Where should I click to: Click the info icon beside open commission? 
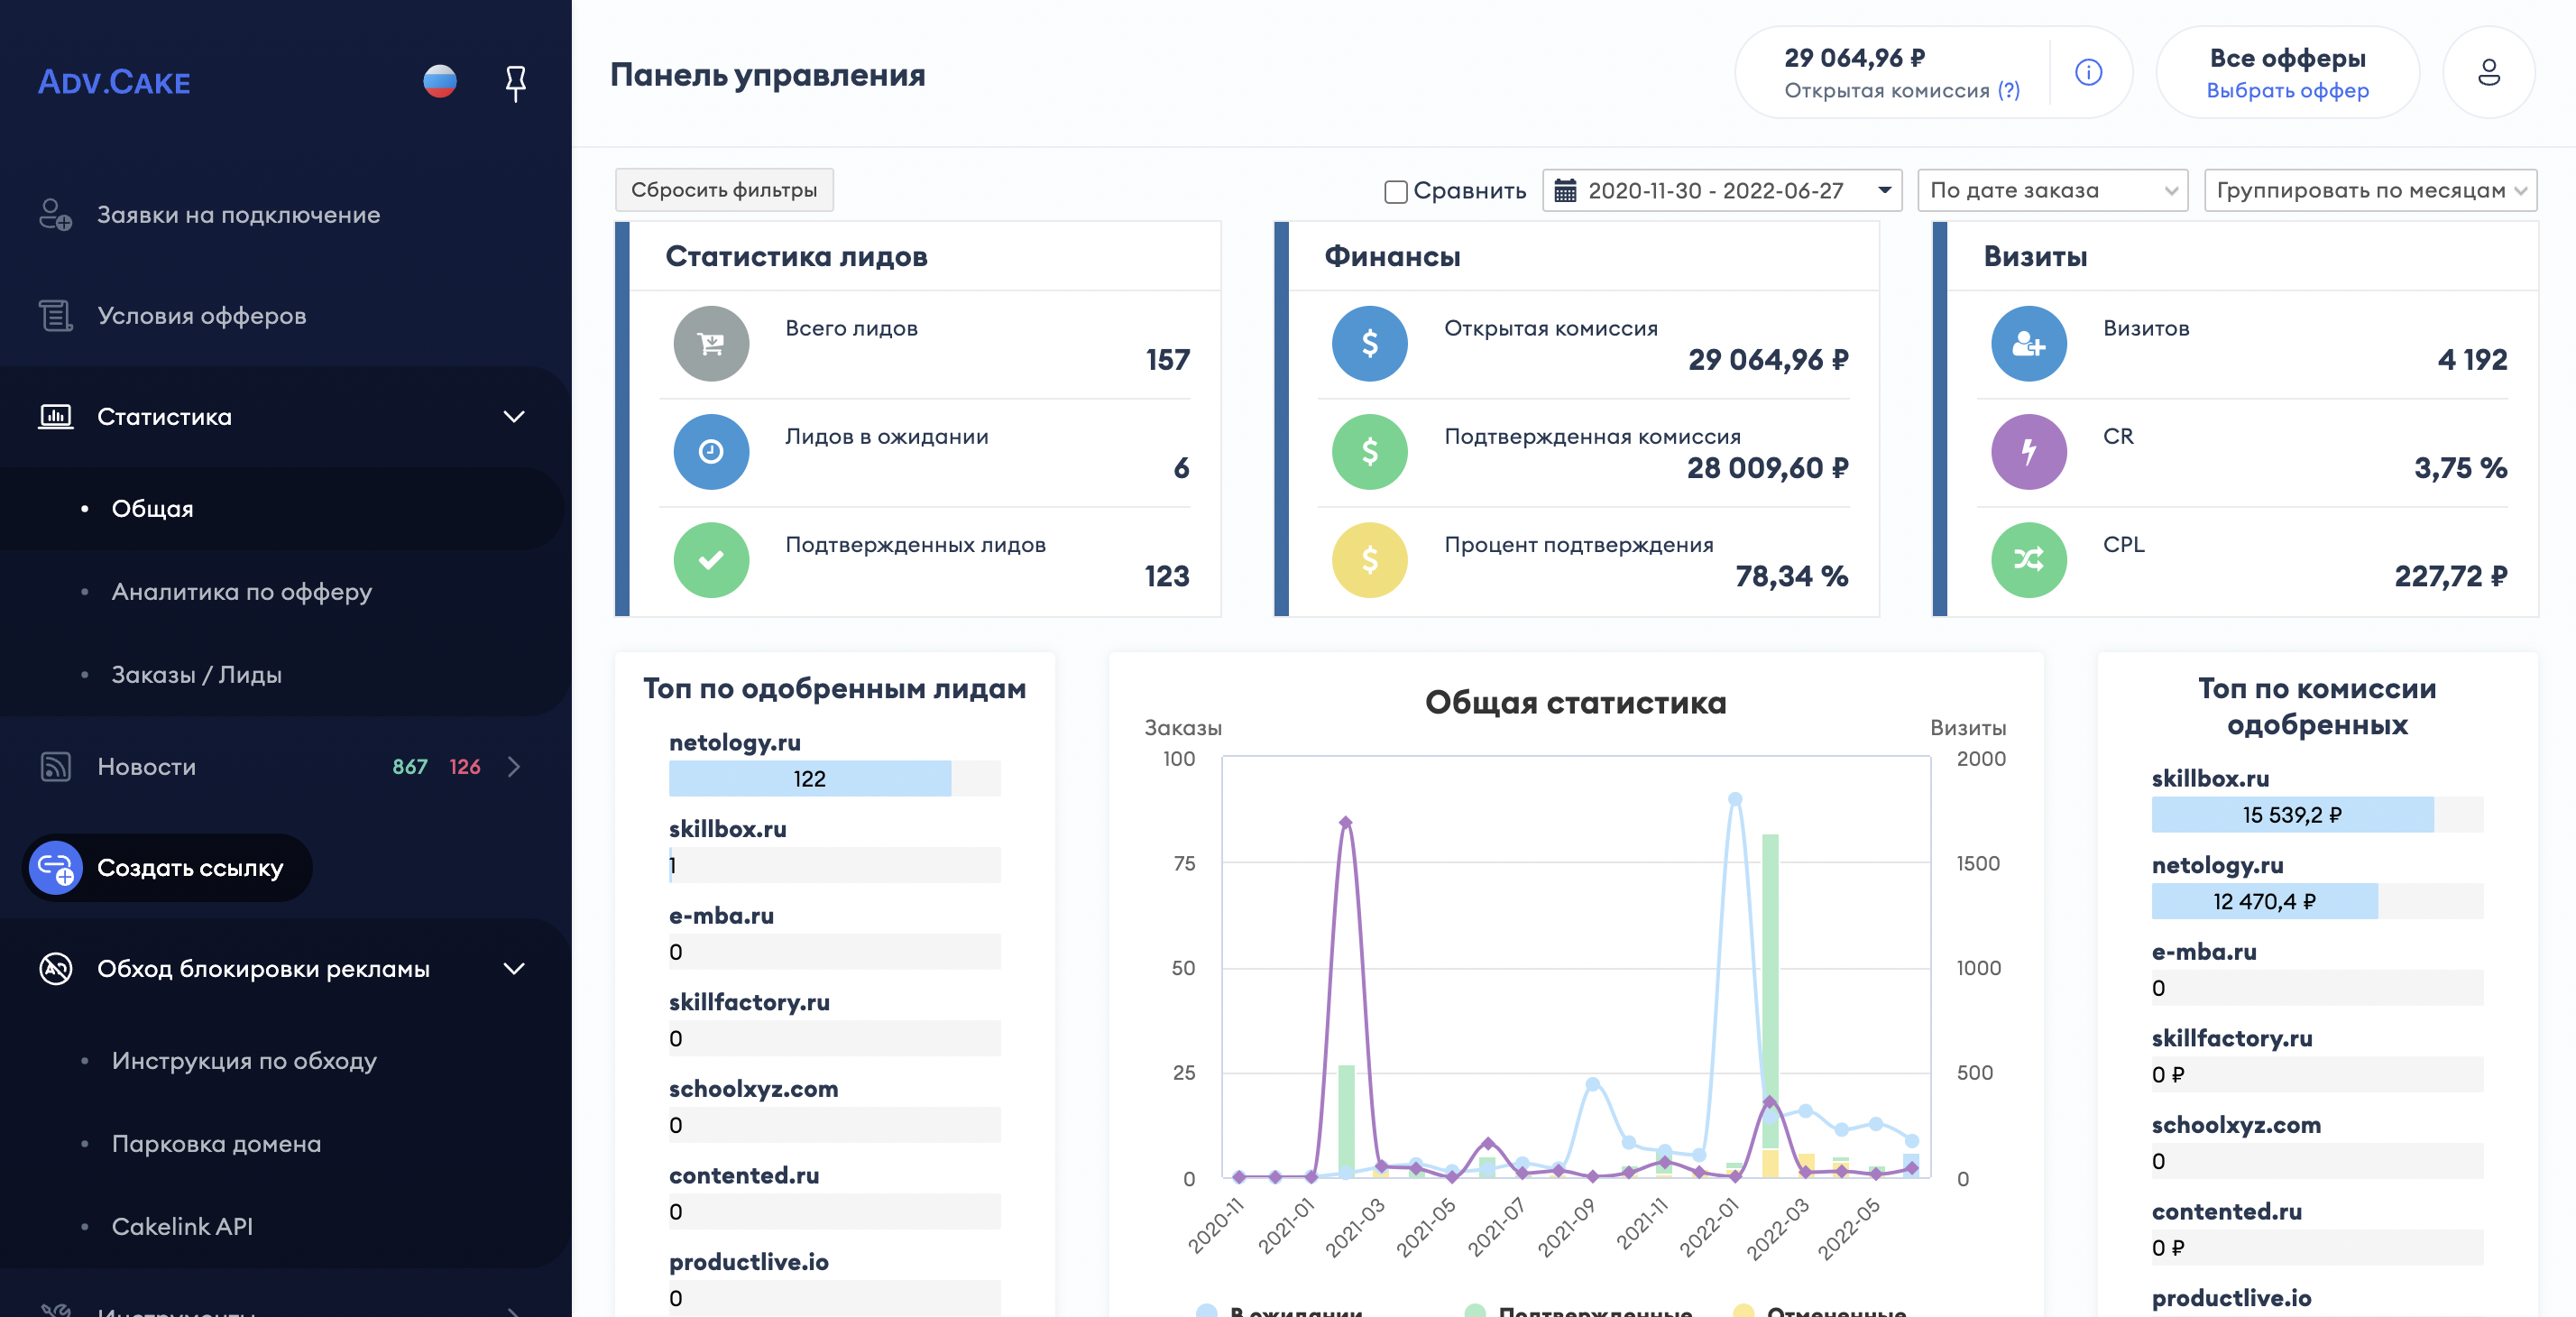[x=2088, y=72]
